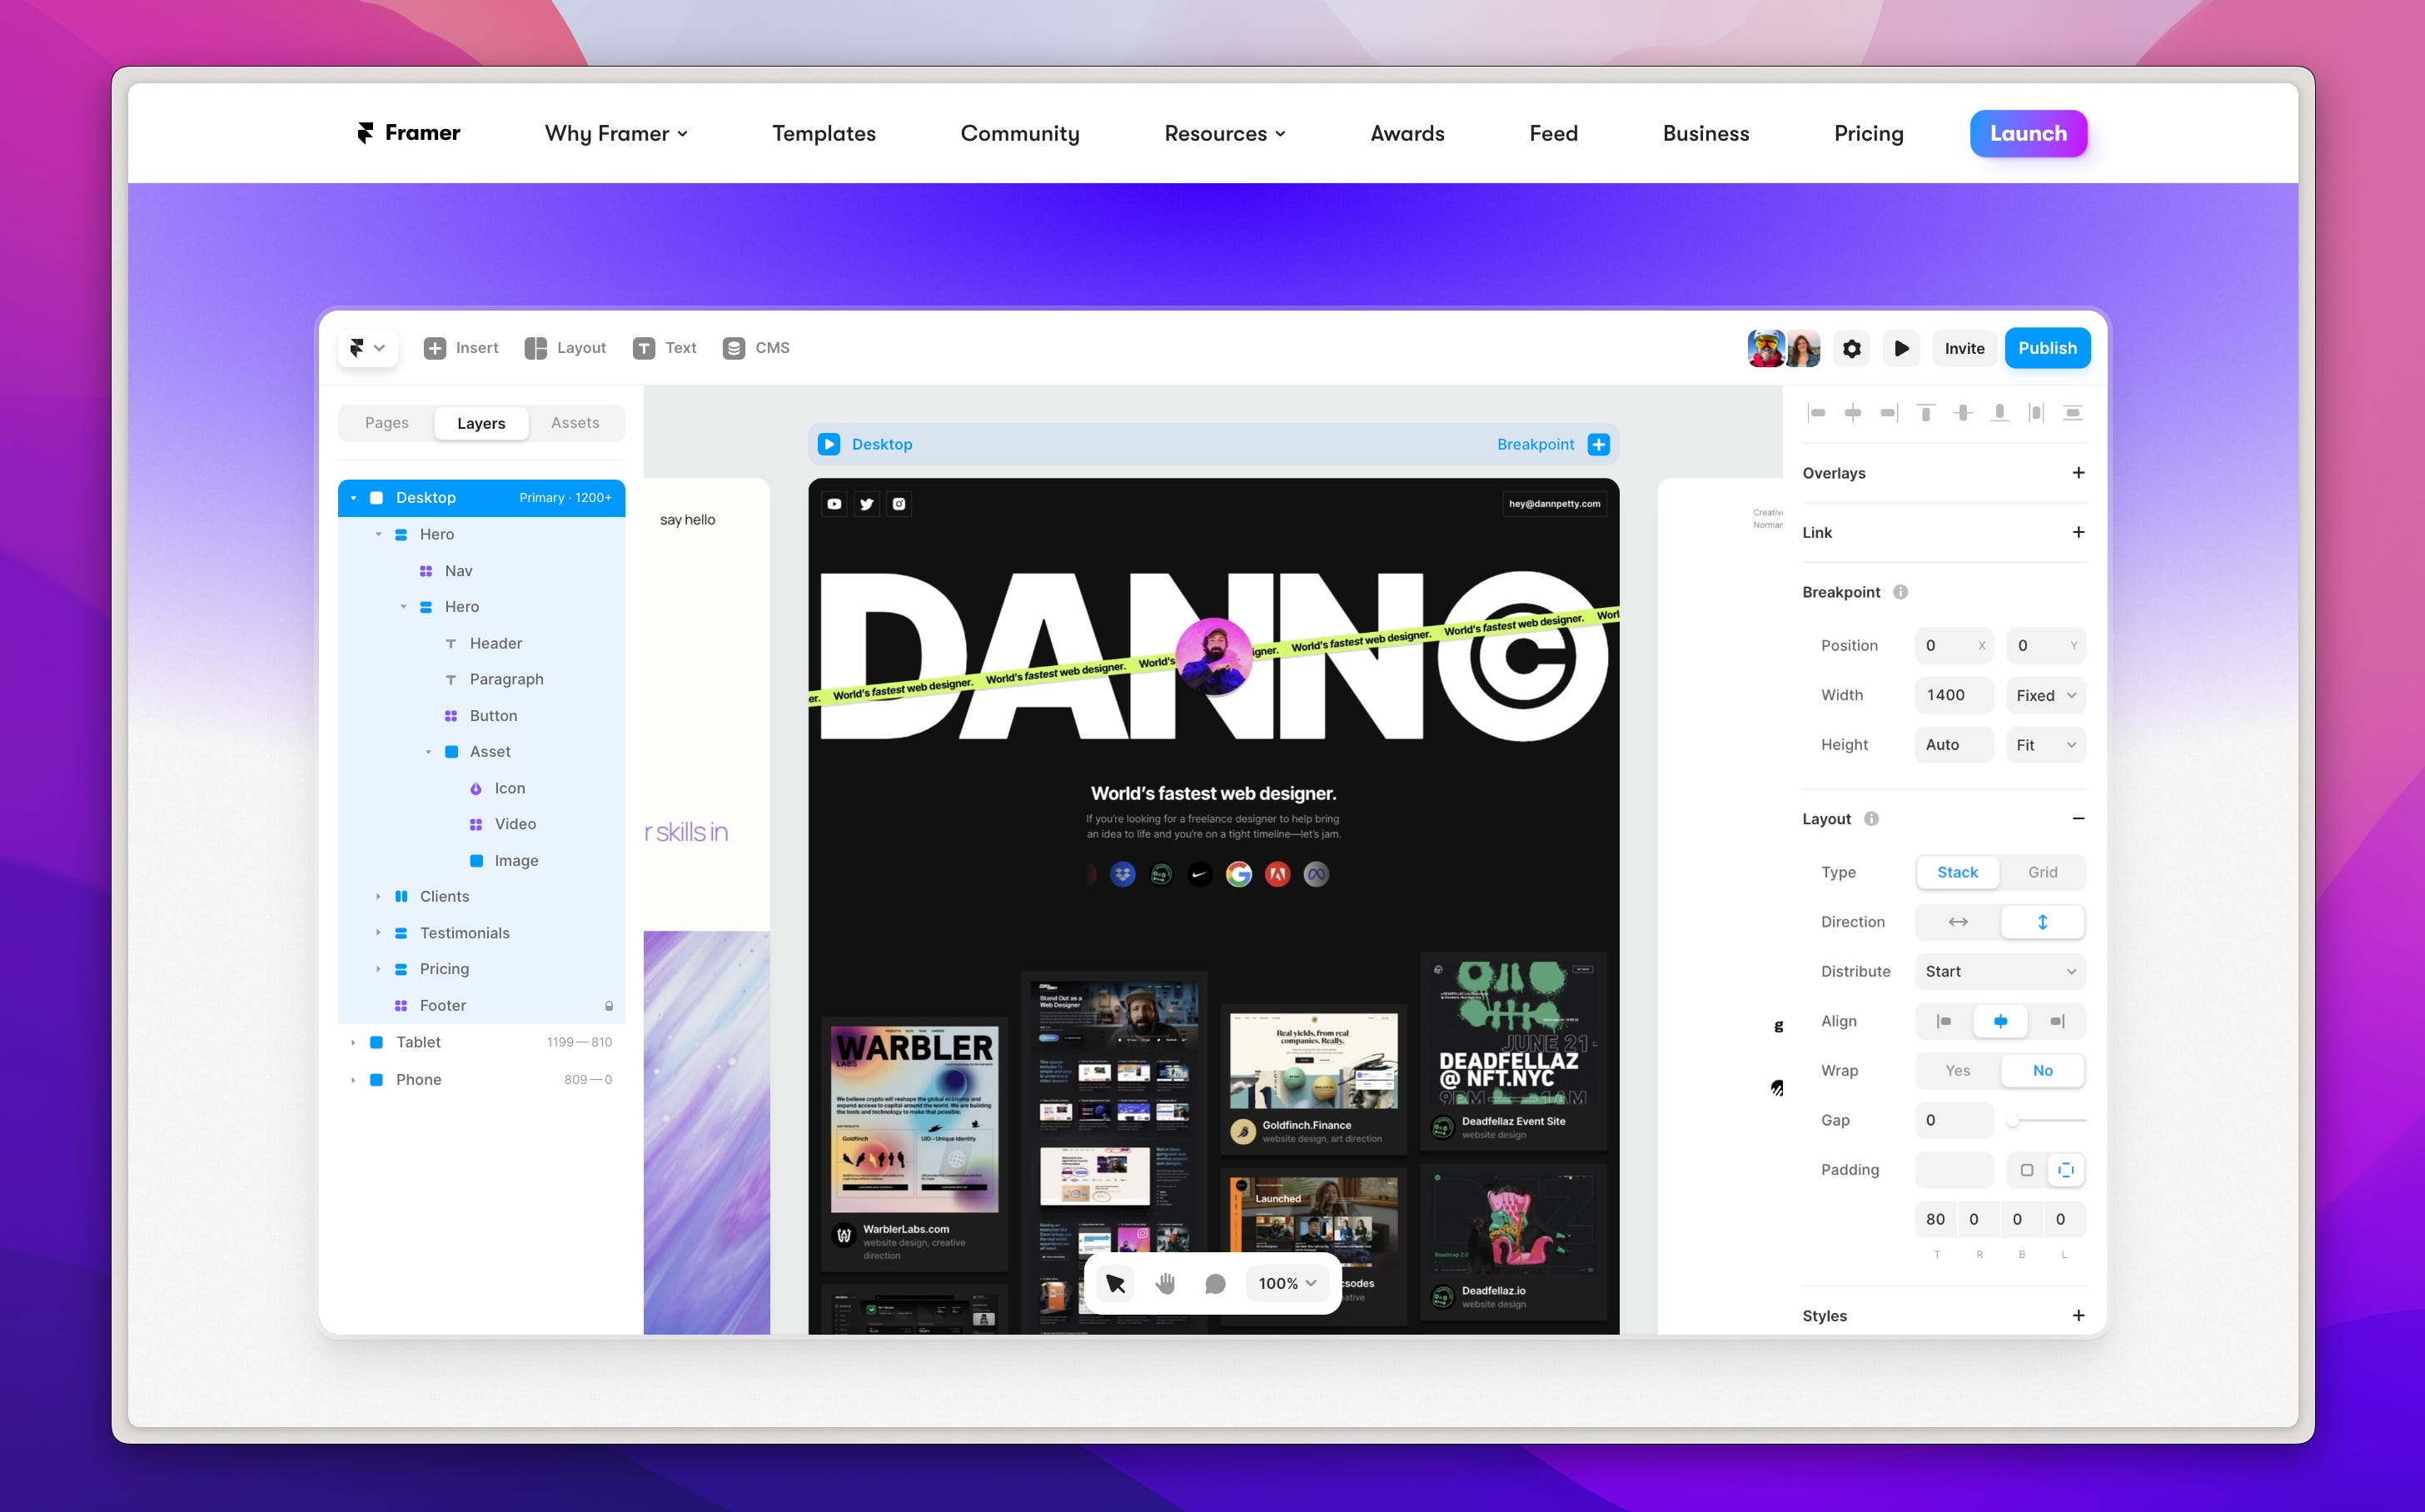Click the Publish button
Viewport: 2425px width, 1512px height.
[2046, 348]
